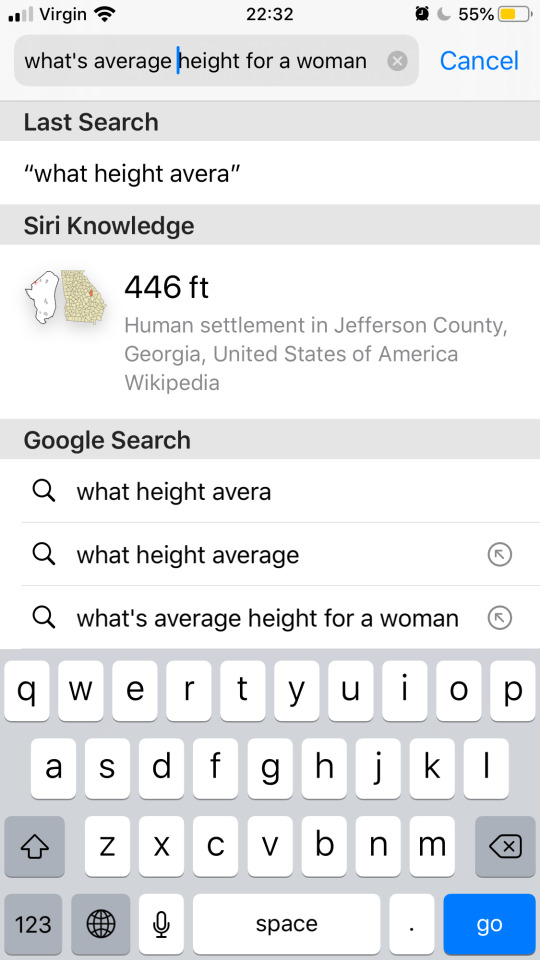Tap the Cancel button
The height and width of the screenshot is (960, 540).
coord(479,61)
